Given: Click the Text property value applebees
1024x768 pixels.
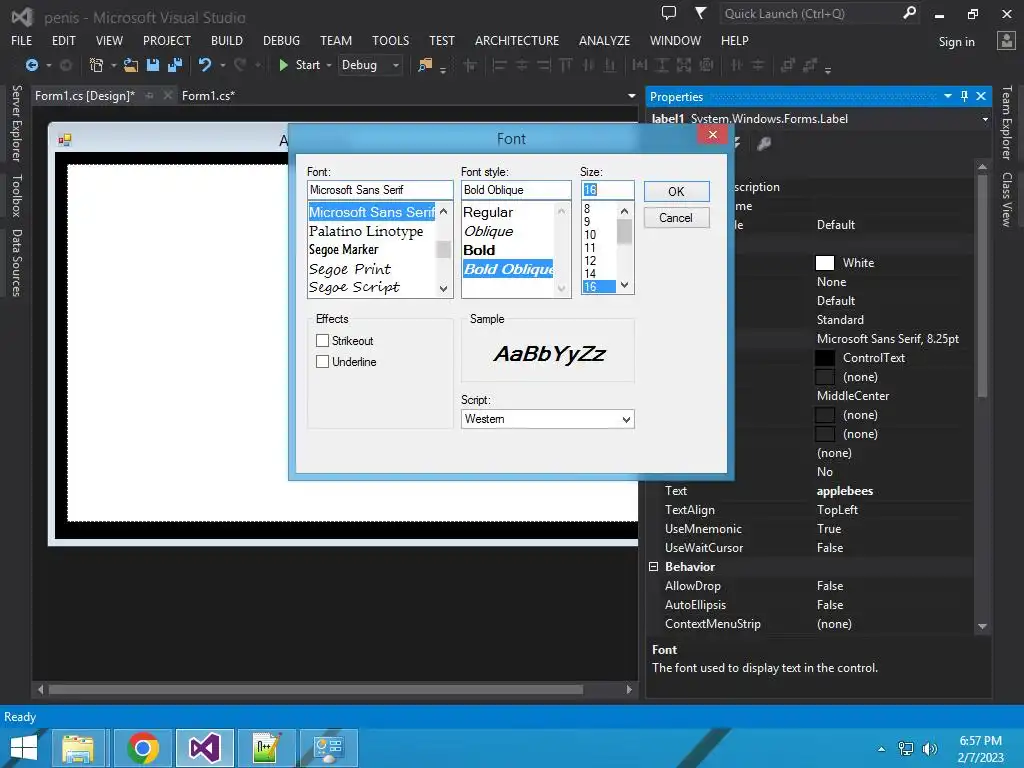Looking at the screenshot, I should pos(845,491).
